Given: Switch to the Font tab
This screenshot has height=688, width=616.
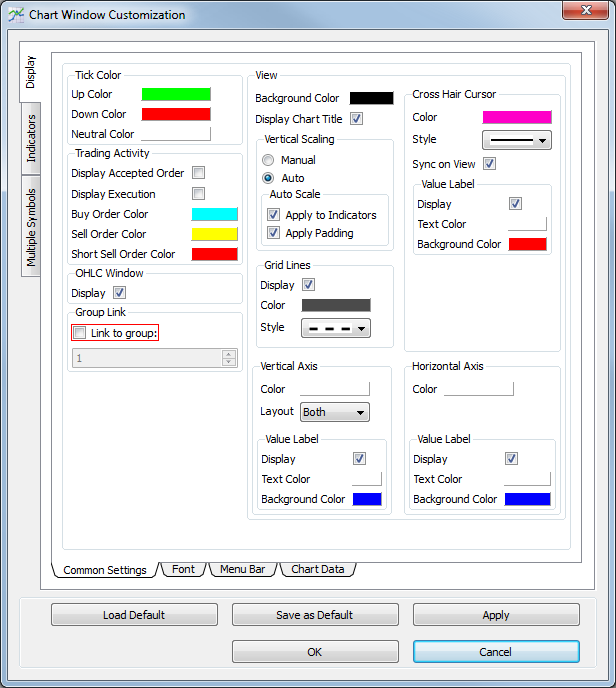Looking at the screenshot, I should (x=183, y=569).
